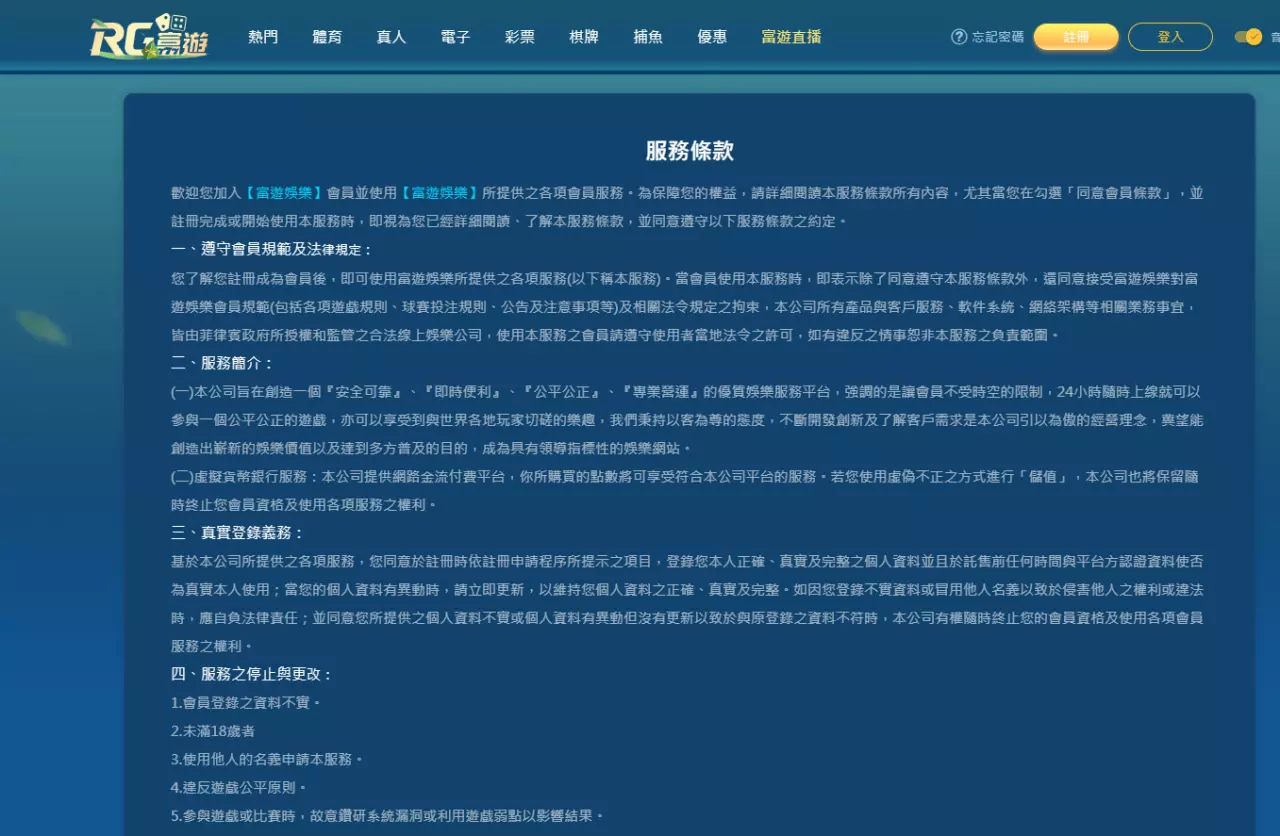
Task: Select 棋牌 in the navigation bar
Action: pyautogui.click(x=583, y=36)
